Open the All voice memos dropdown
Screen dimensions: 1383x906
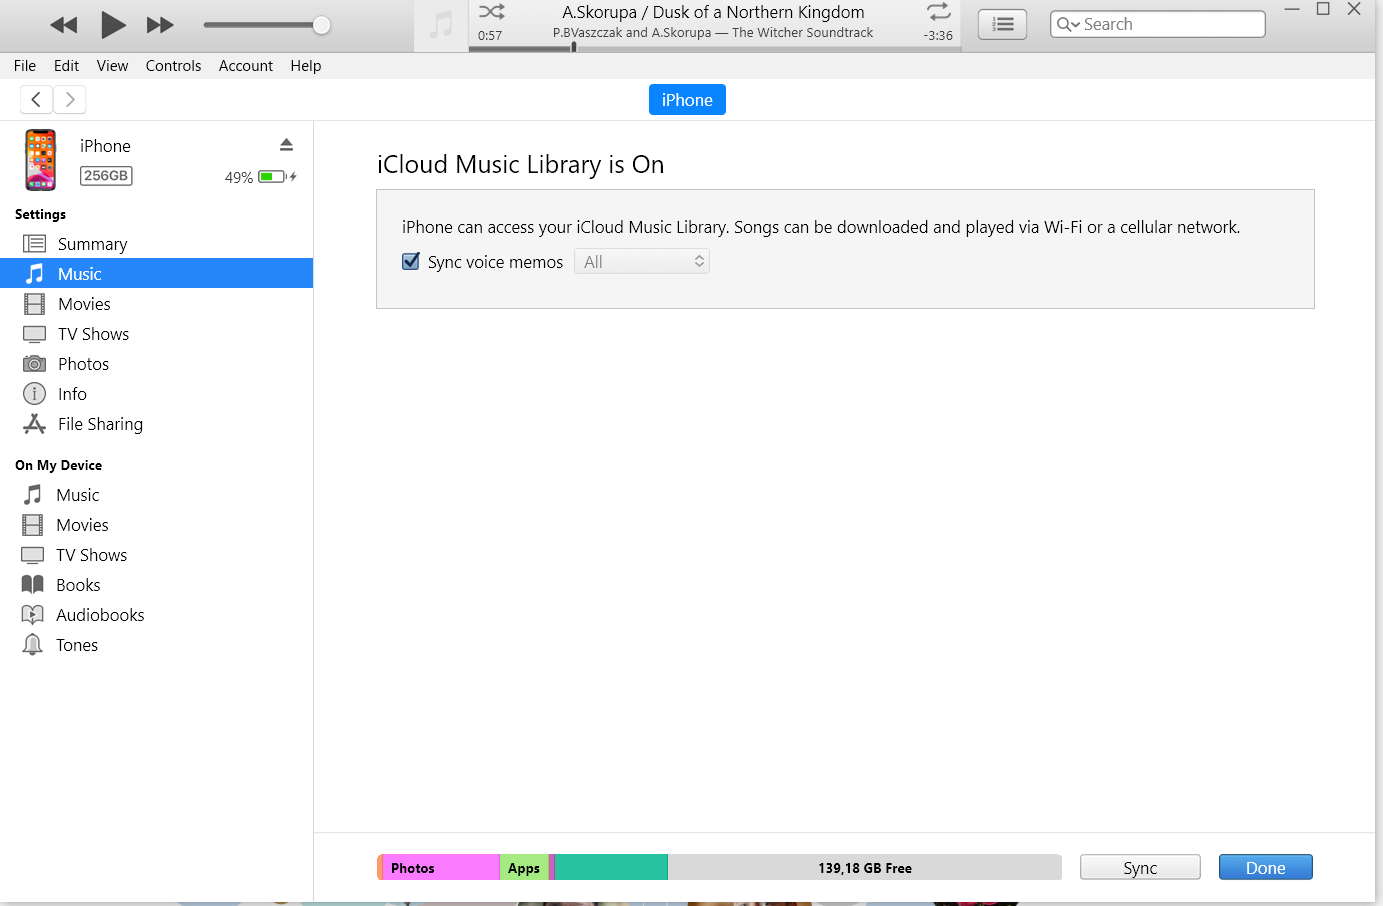pos(642,262)
